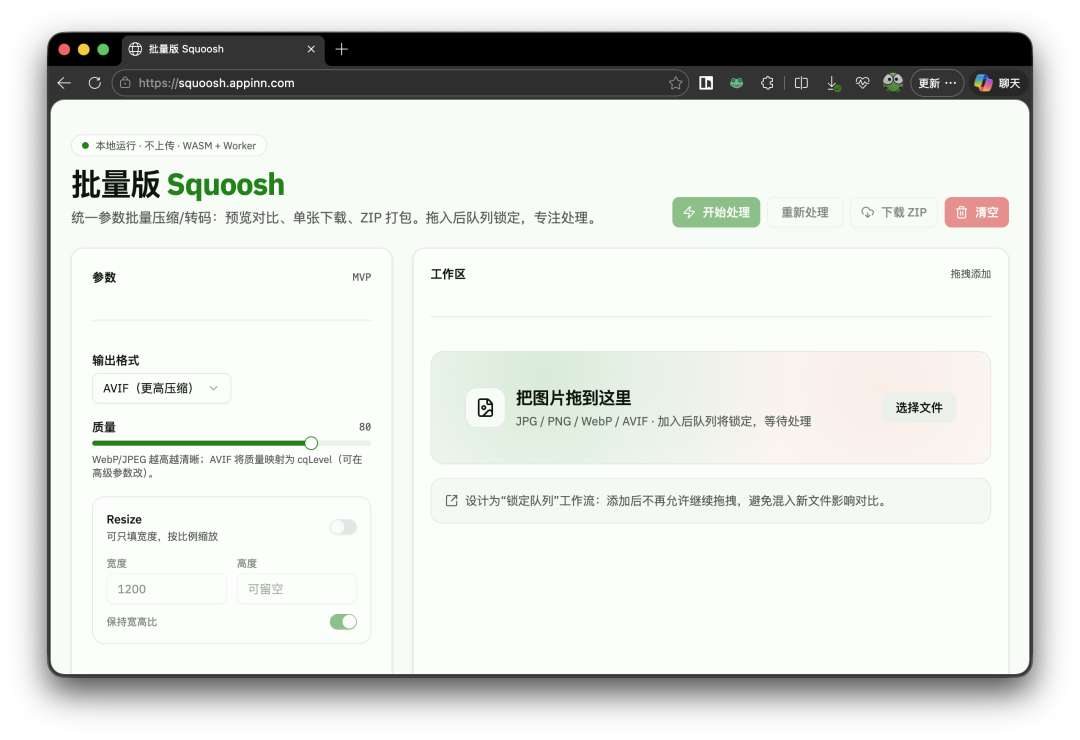Click the Resize section label

tap(124, 520)
